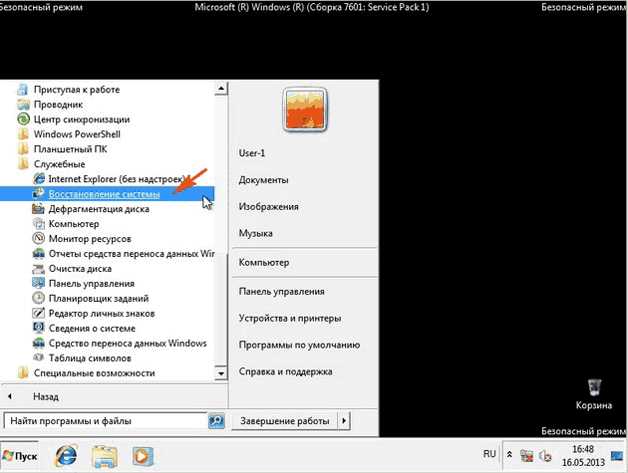Select Восстановление системы menu entry
The height and width of the screenshot is (473, 628).
(x=104, y=194)
